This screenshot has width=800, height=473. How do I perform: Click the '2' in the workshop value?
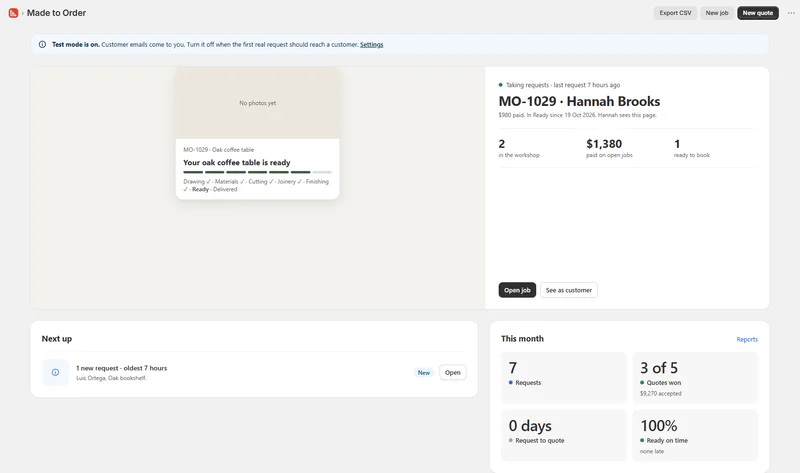(x=502, y=144)
